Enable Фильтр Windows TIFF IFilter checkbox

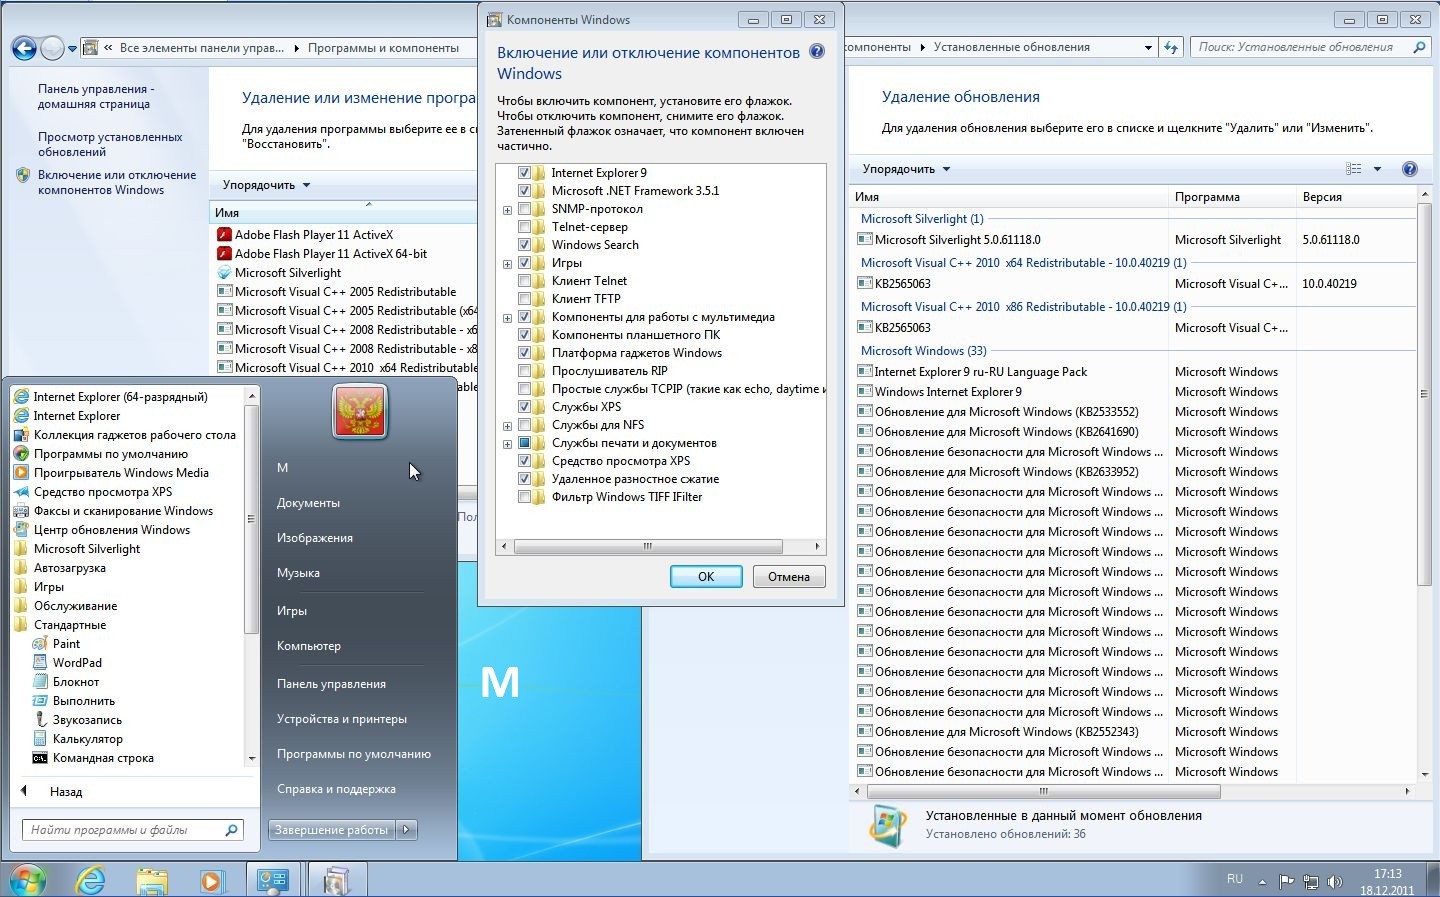[524, 497]
